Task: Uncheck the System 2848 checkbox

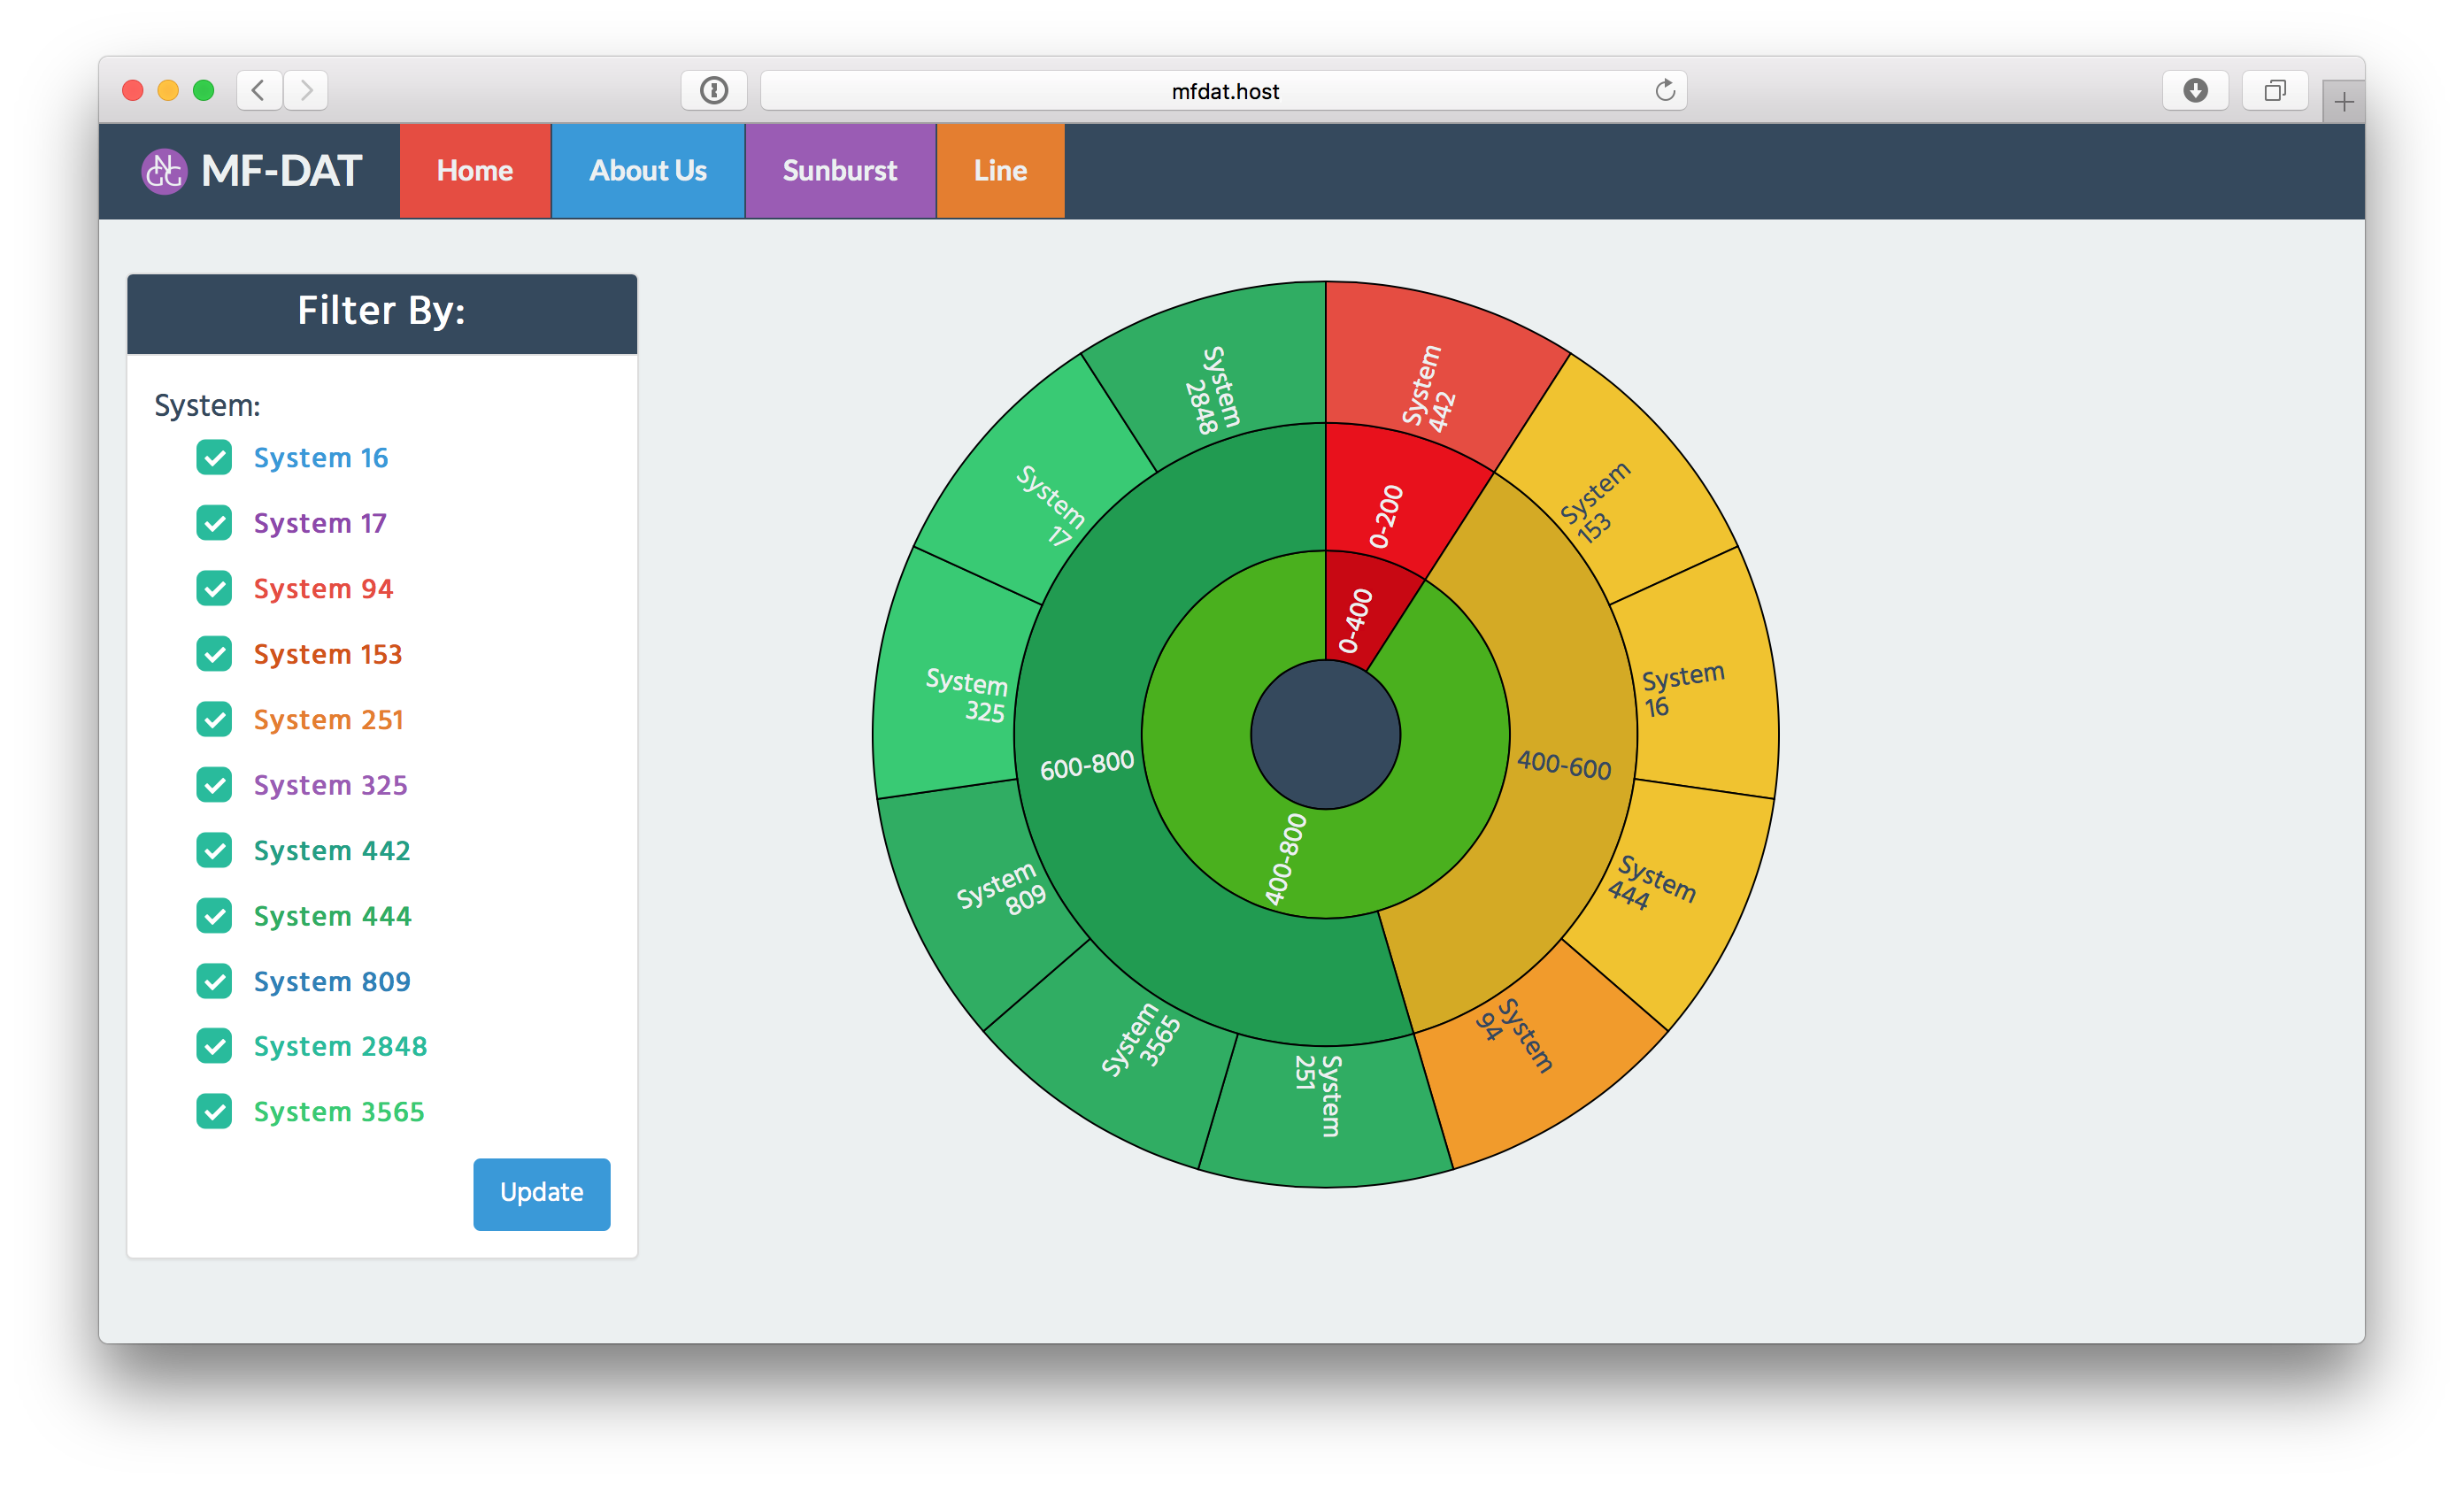Action: pos(214,1047)
